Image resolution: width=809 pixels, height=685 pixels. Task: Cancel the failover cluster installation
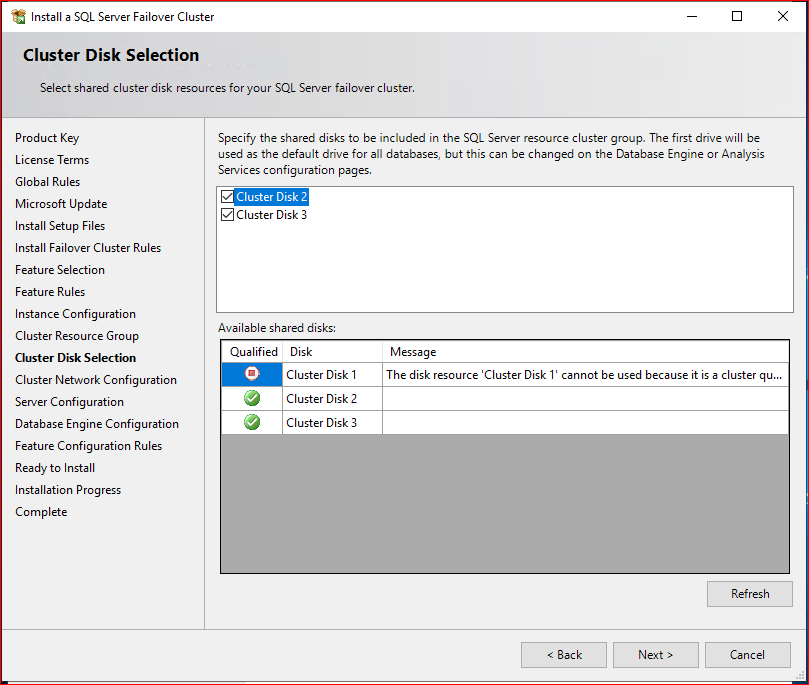[747, 655]
